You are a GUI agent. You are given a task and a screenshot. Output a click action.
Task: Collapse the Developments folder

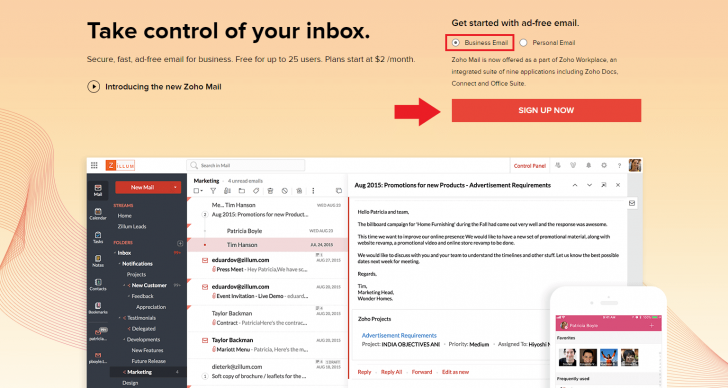(x=124, y=340)
